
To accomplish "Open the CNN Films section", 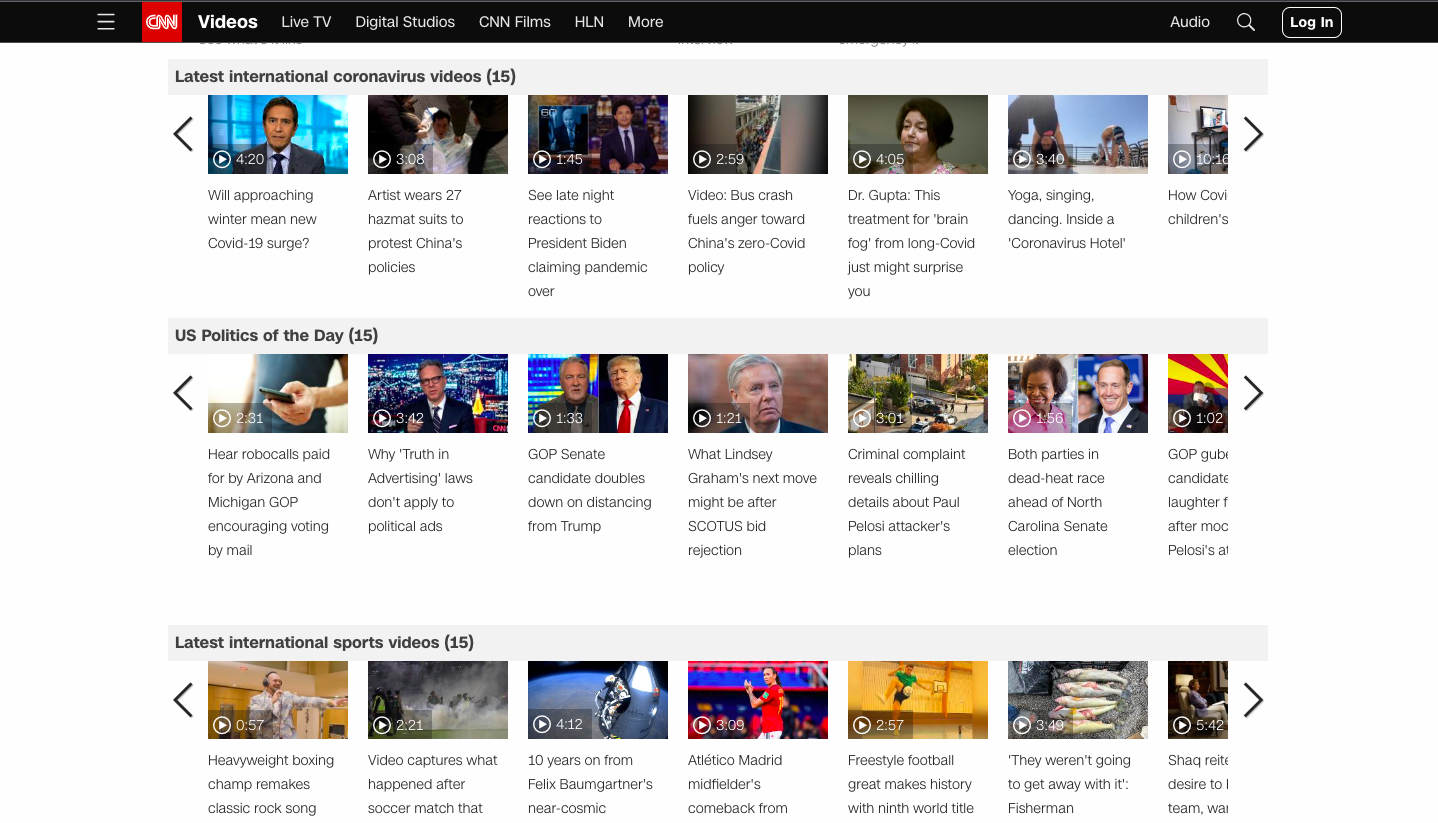I will [x=514, y=21].
